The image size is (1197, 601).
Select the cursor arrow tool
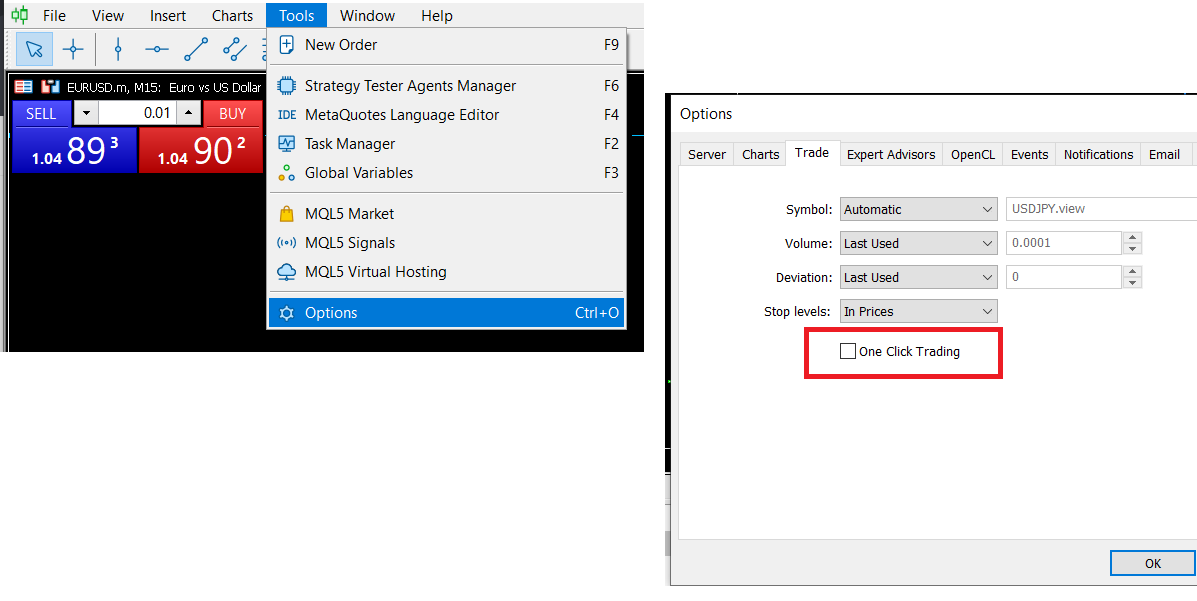[35, 48]
